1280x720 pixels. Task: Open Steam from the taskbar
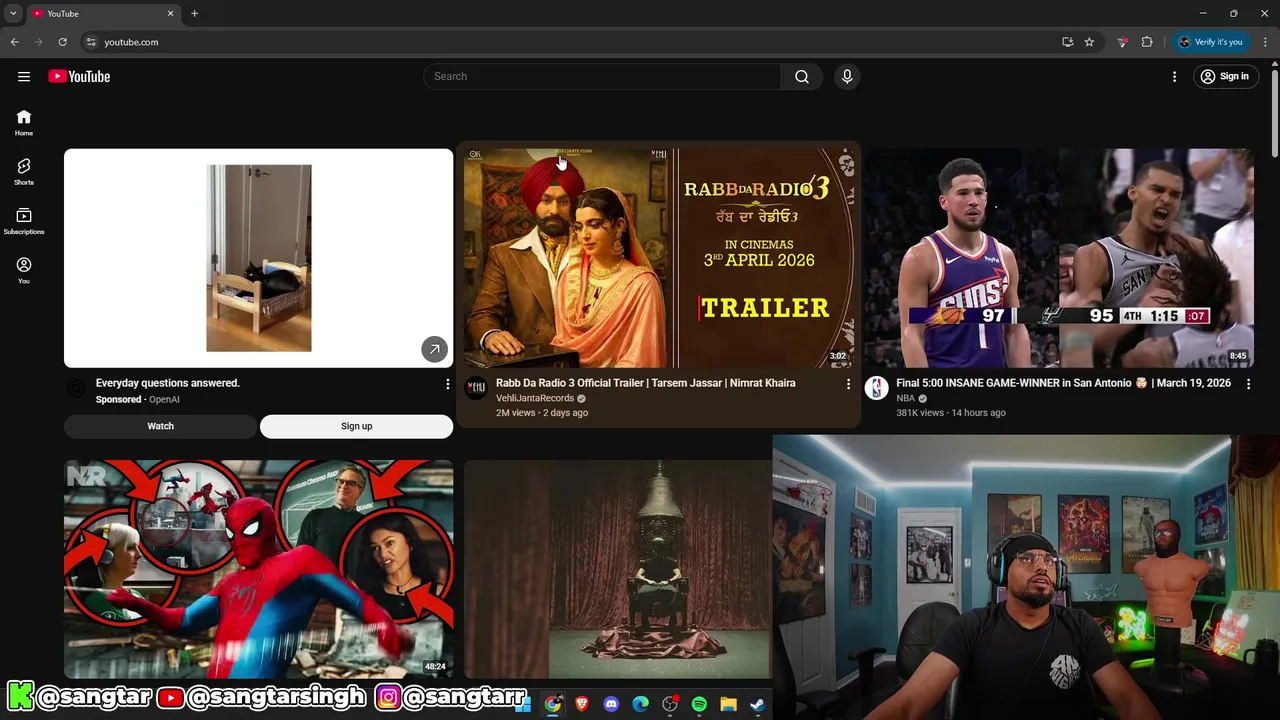[x=757, y=704]
